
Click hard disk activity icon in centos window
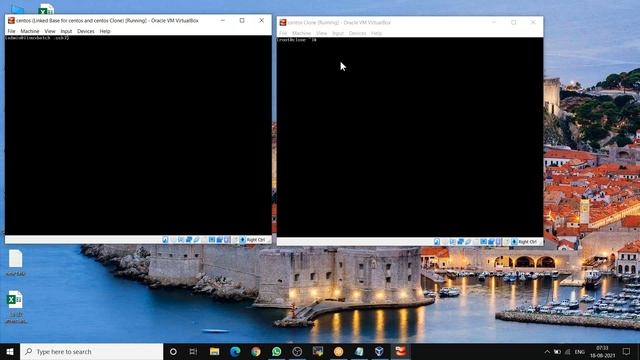[165, 240]
